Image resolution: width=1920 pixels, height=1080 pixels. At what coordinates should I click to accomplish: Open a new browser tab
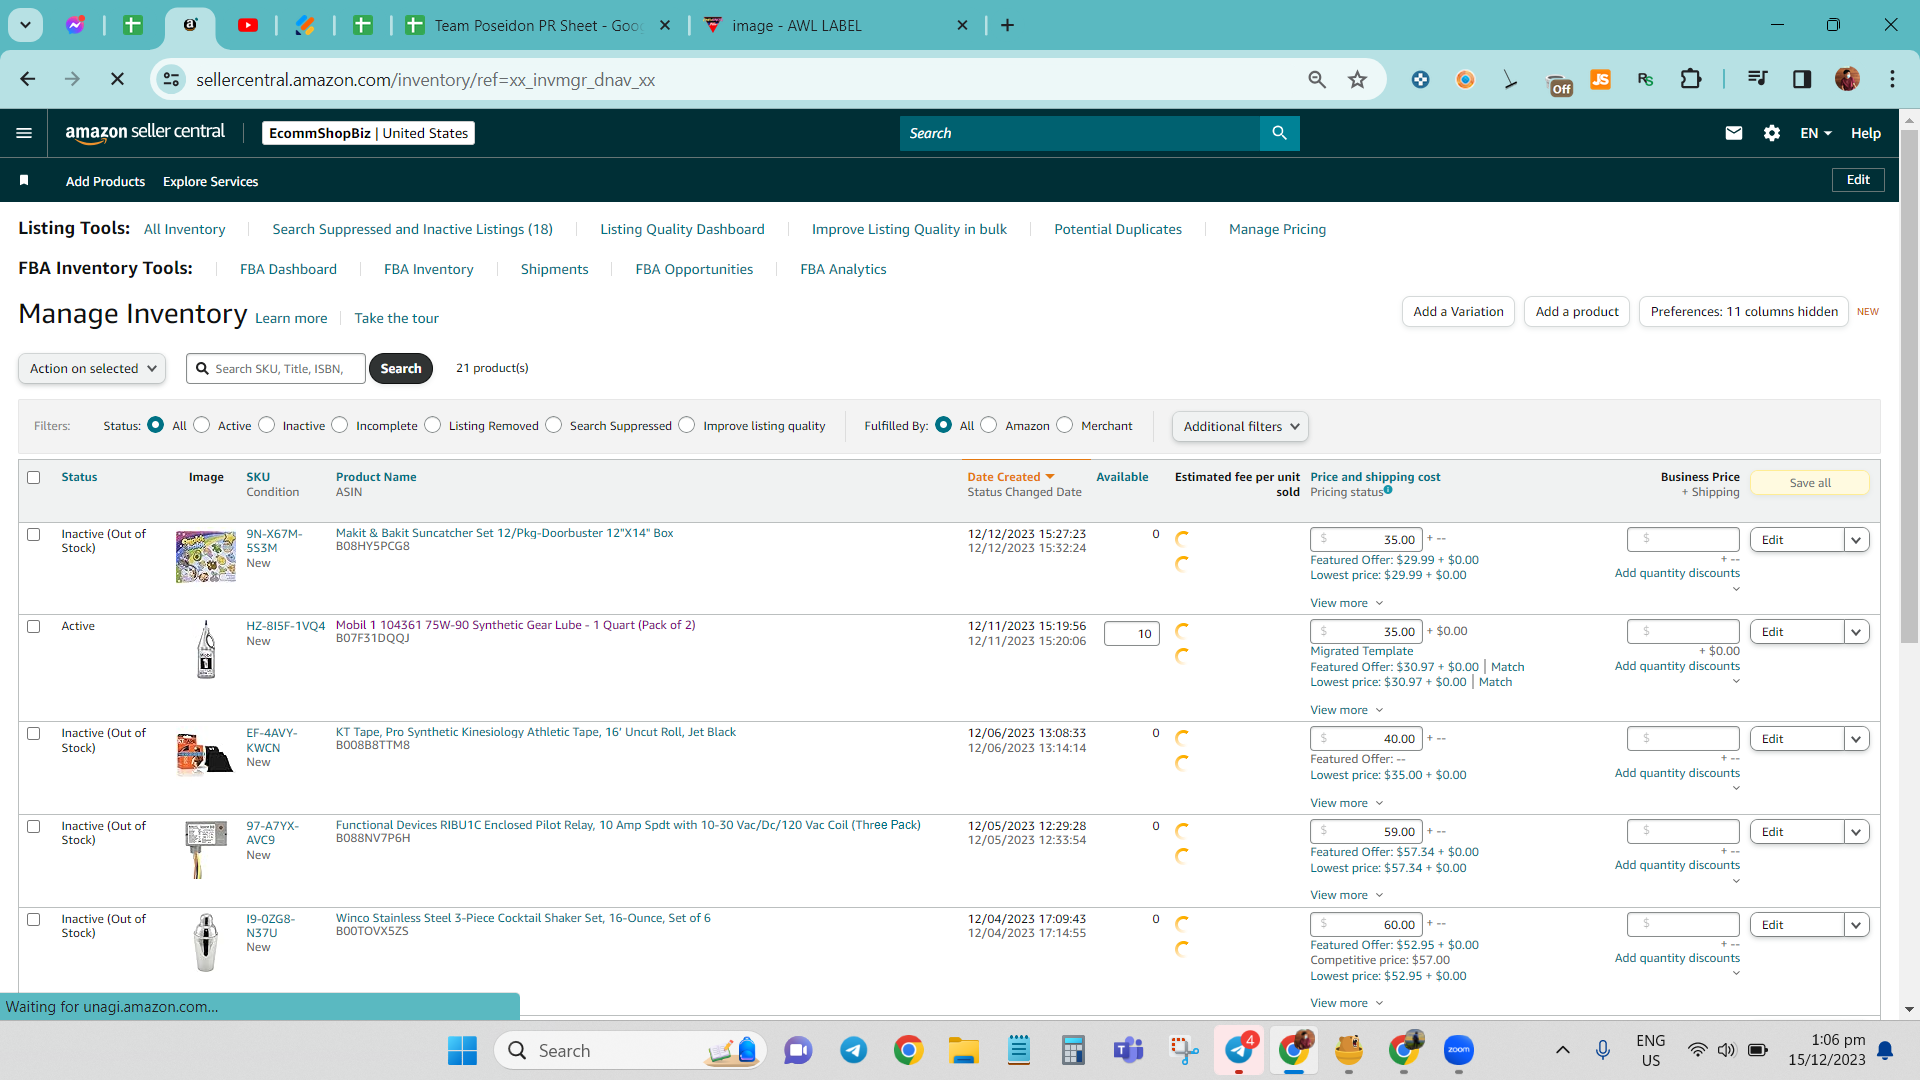pos(1007,25)
